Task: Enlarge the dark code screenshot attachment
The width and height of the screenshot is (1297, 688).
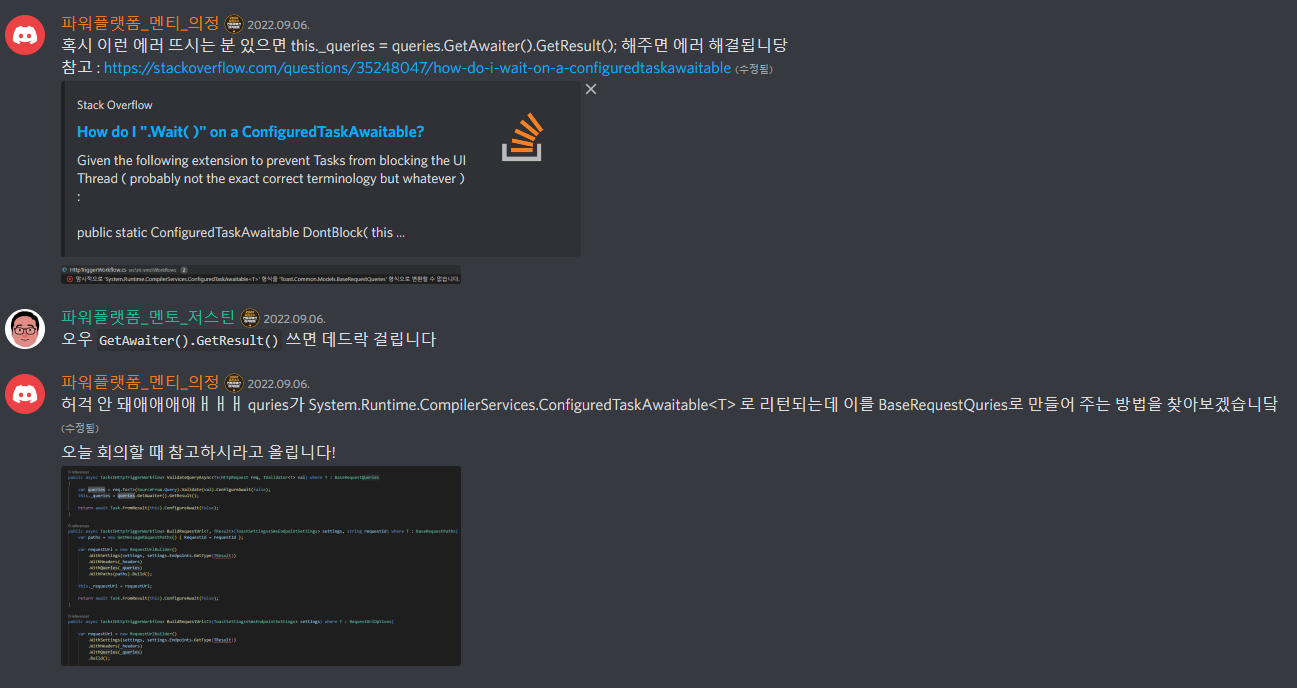Action: tap(261, 565)
